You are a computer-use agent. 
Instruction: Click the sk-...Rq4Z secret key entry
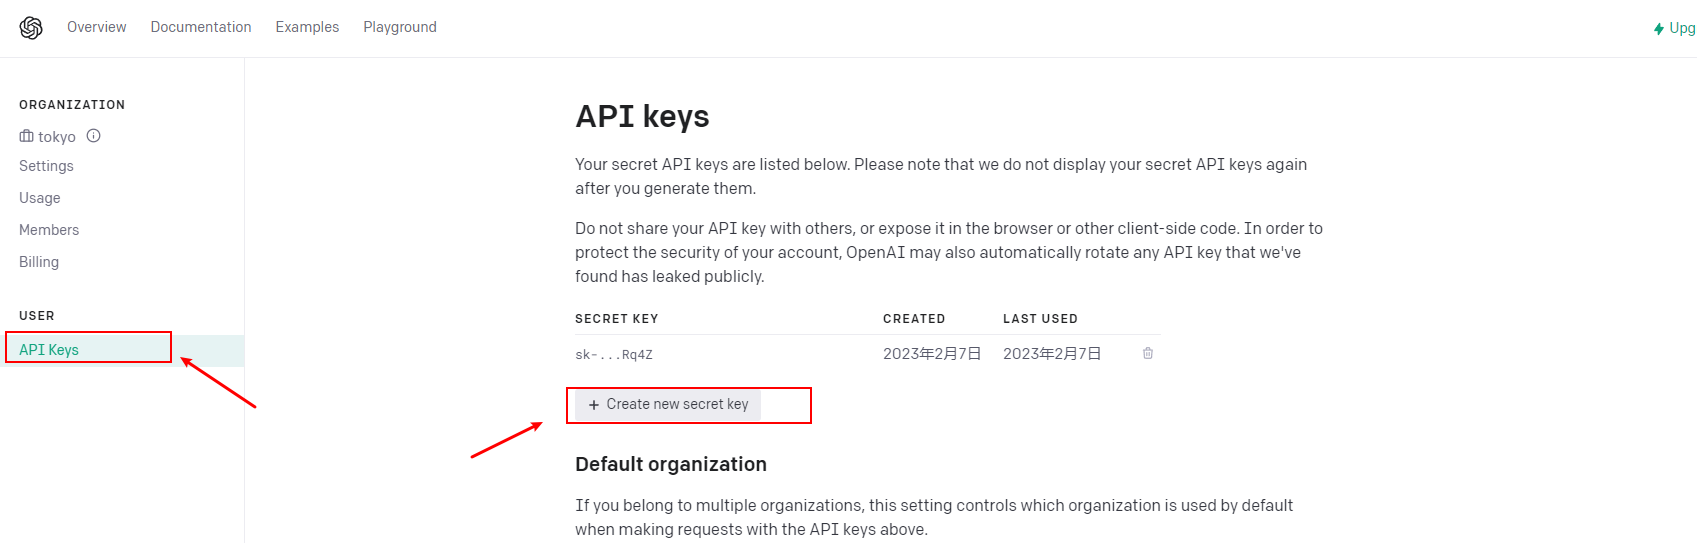pos(614,355)
